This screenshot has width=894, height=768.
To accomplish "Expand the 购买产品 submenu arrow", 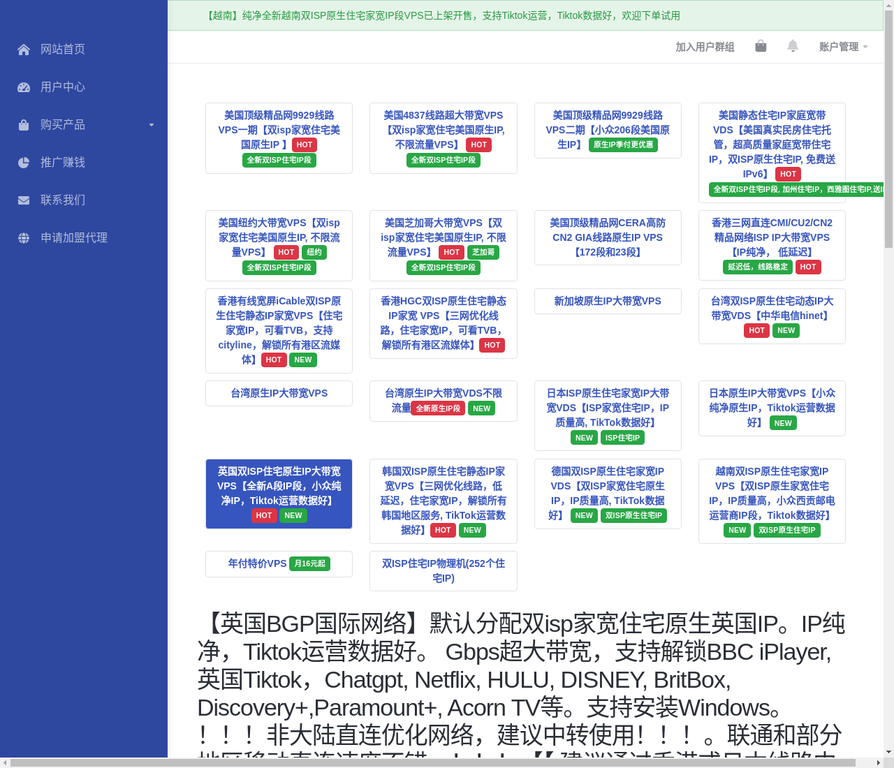I will [x=152, y=125].
